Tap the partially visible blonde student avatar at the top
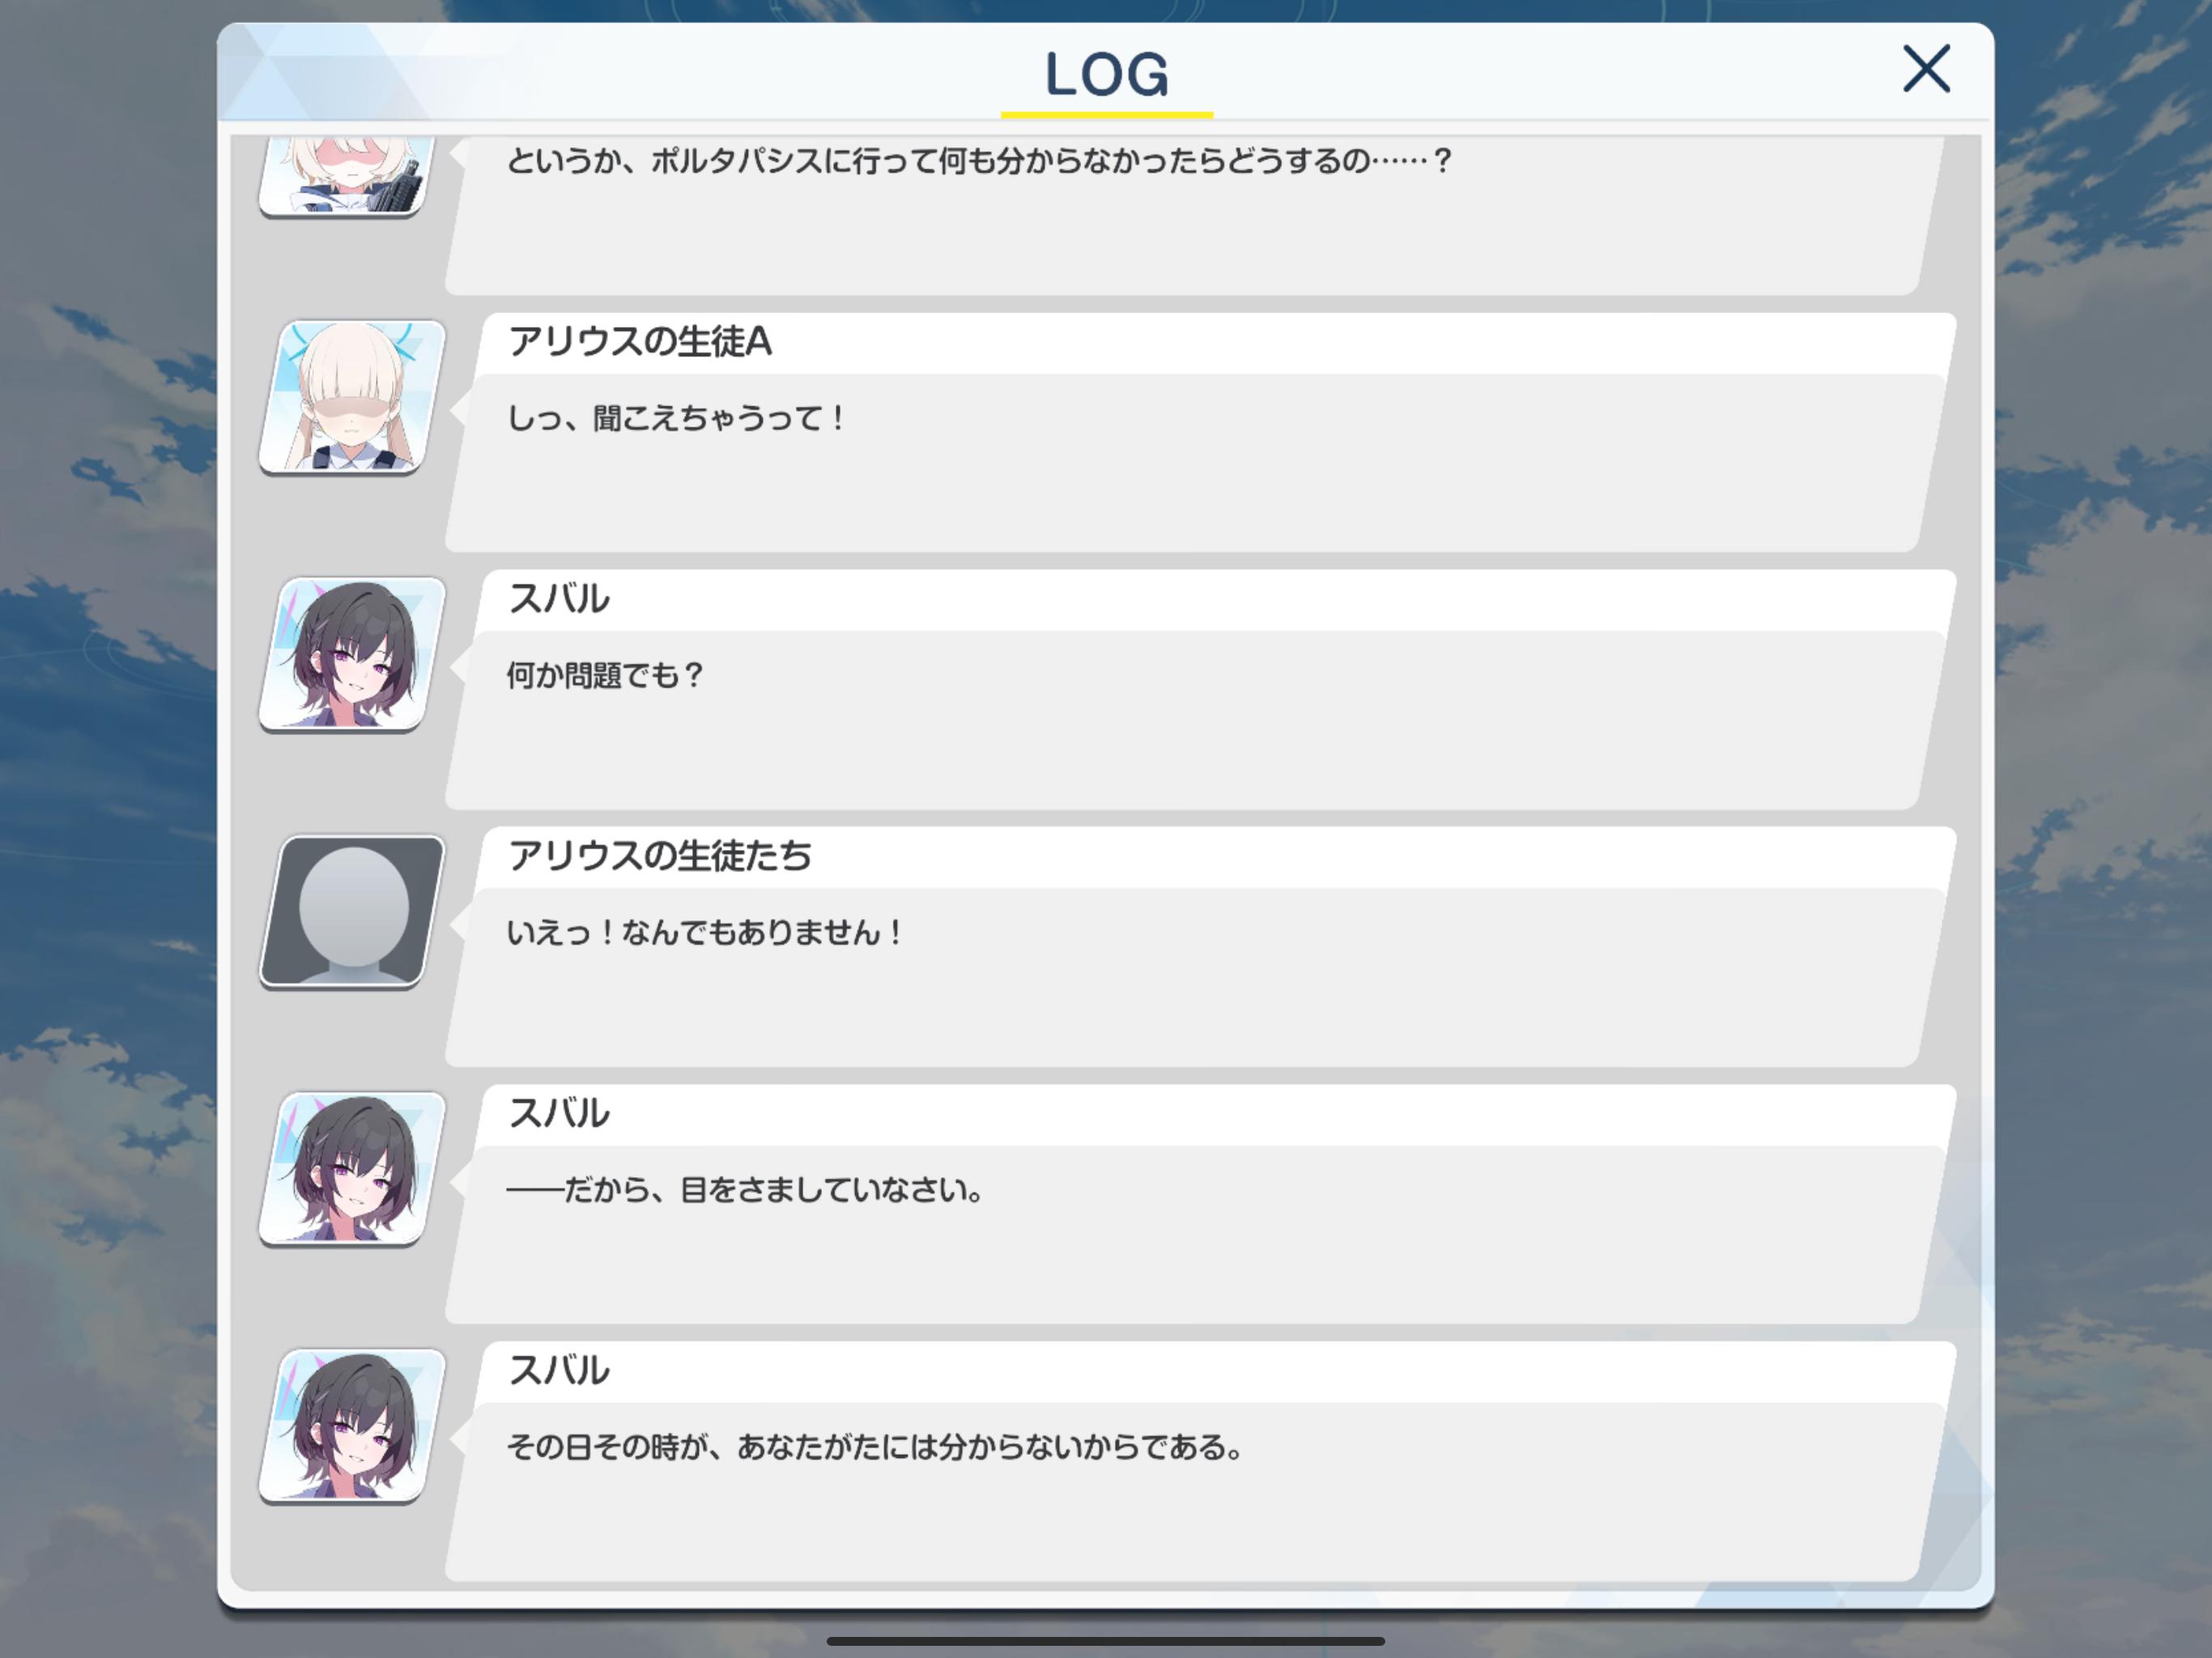The image size is (2212, 1658). tap(343, 176)
